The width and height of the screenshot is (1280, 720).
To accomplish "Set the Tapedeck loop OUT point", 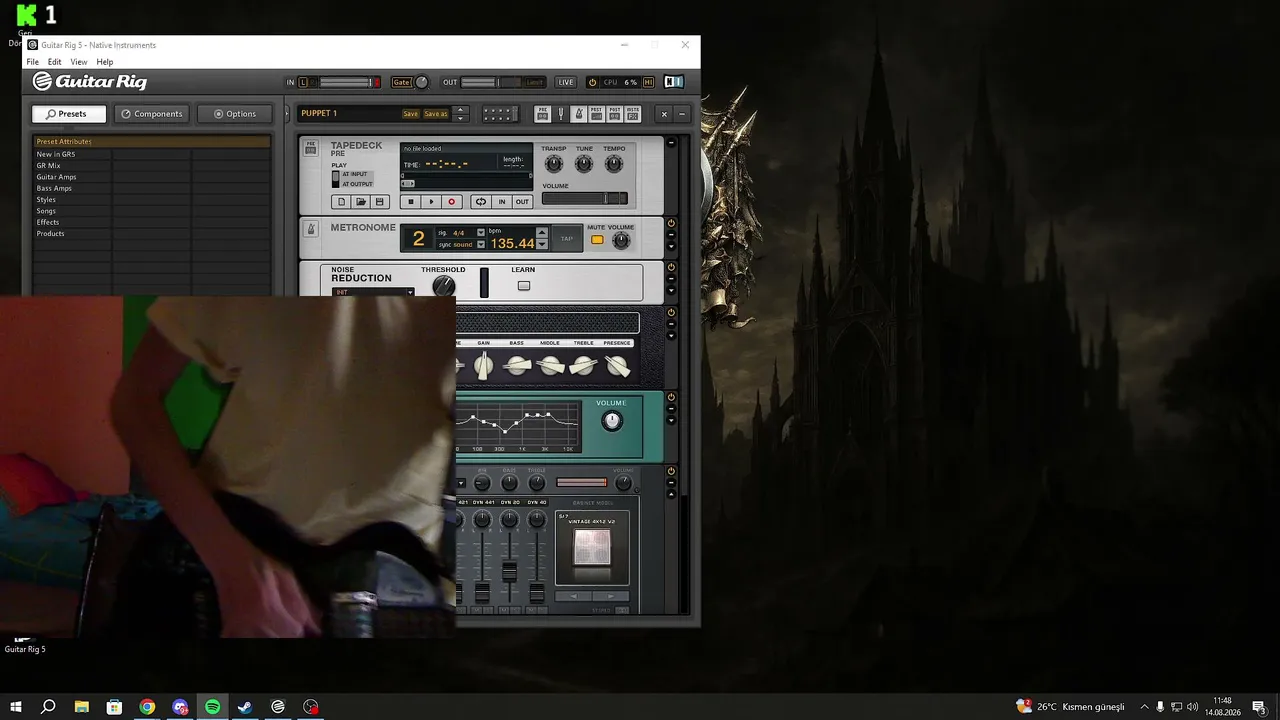I will [x=522, y=202].
